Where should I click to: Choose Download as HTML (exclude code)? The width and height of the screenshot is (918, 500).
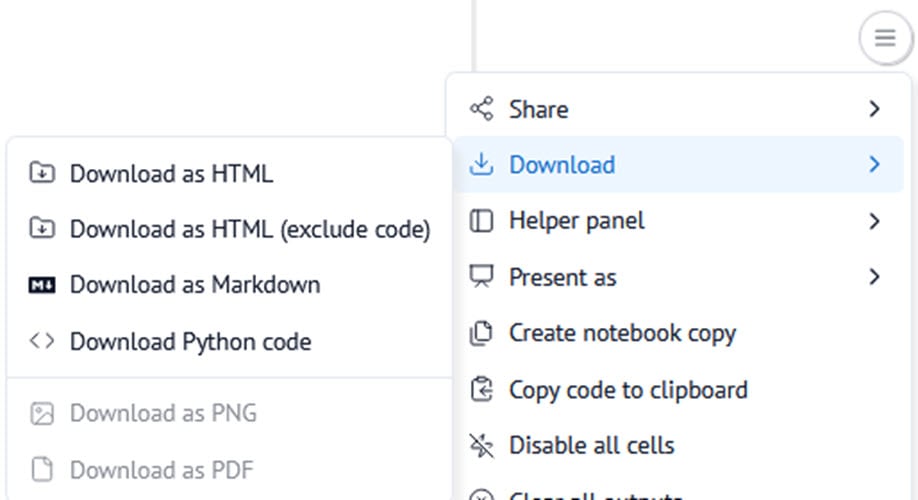(x=250, y=230)
